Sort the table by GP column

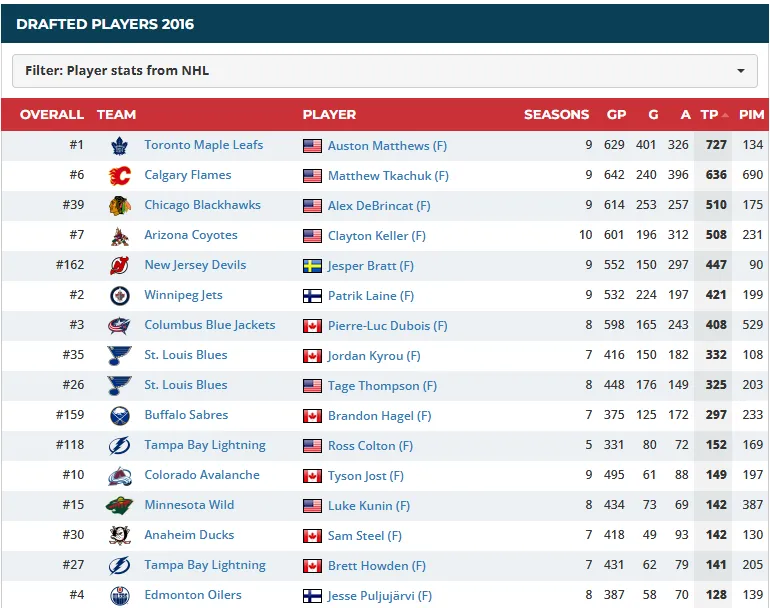pyautogui.click(x=615, y=114)
